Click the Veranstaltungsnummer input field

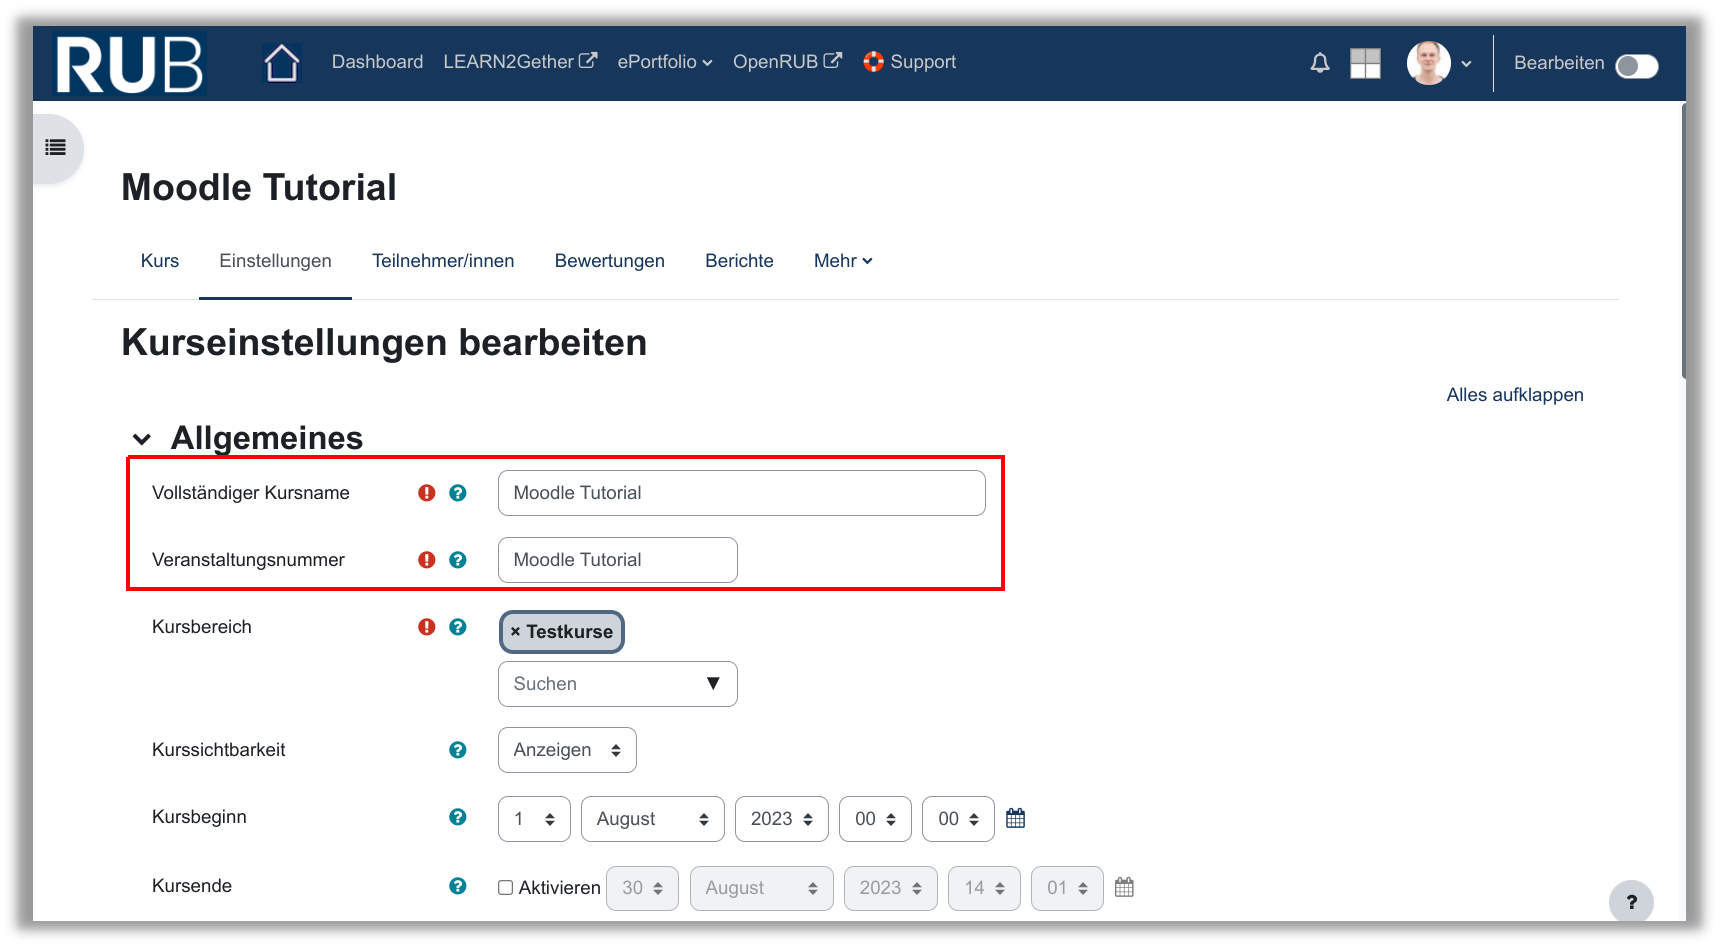point(617,560)
